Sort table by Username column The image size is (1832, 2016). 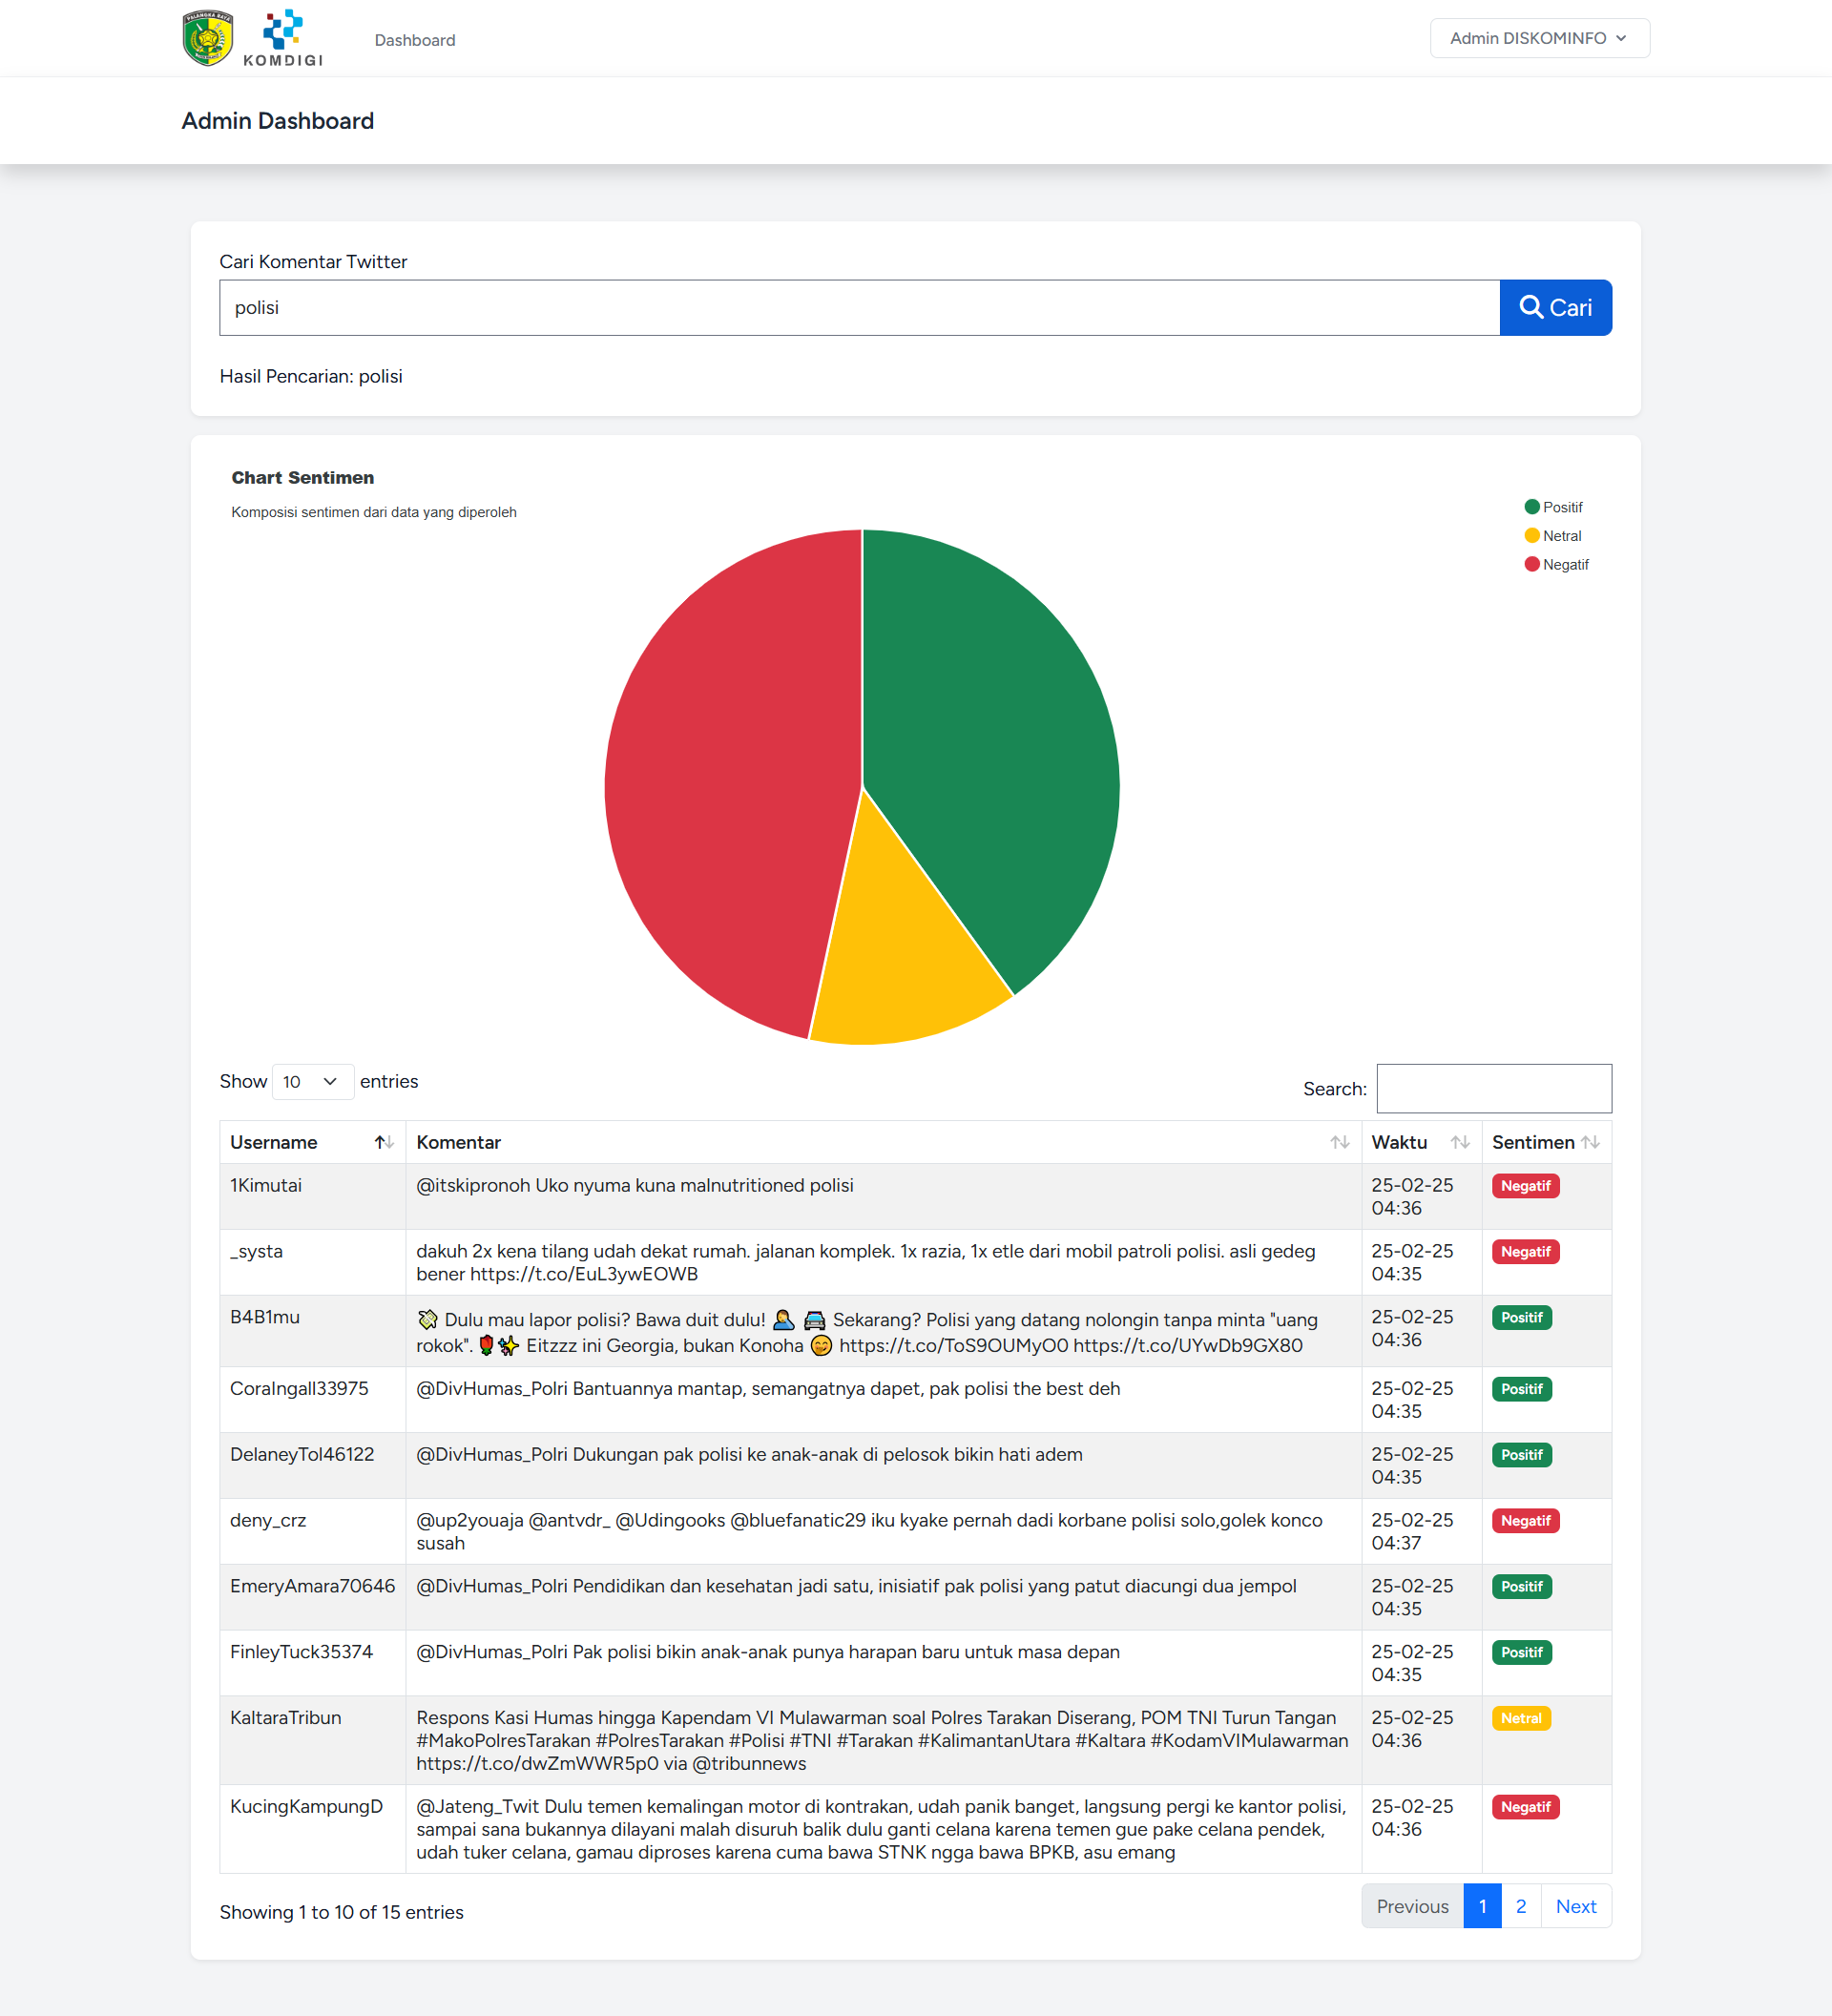[x=312, y=1142]
